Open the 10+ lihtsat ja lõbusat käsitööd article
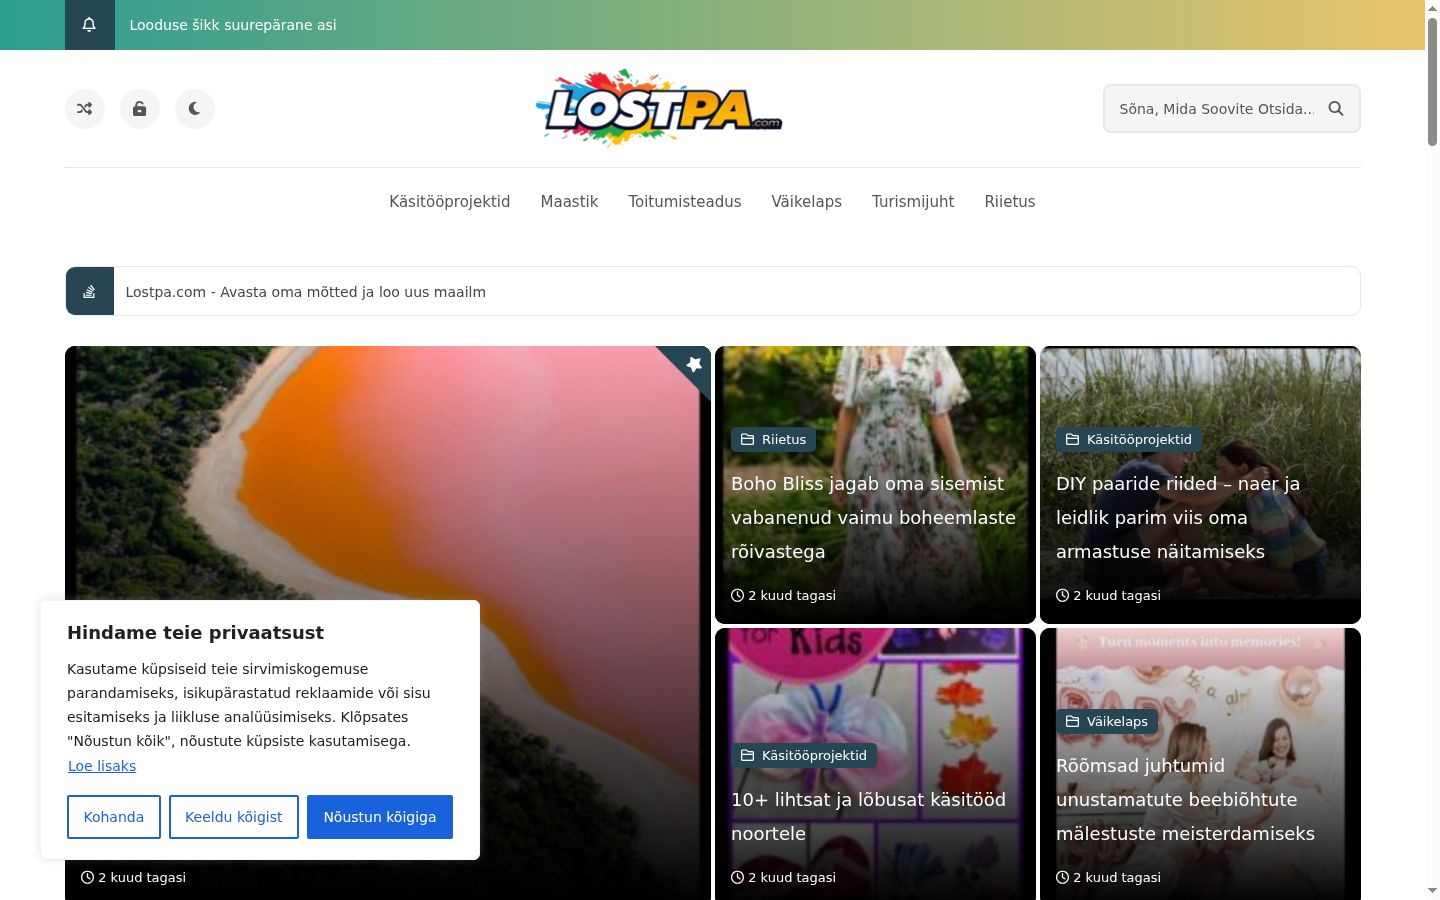The width and height of the screenshot is (1440, 900). coord(868,816)
